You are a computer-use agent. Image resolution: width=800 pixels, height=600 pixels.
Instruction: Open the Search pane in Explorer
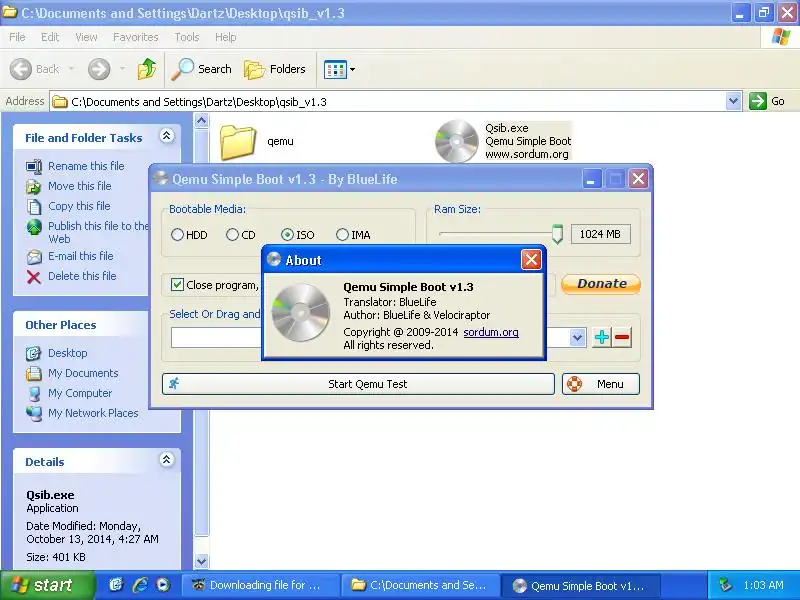point(202,69)
